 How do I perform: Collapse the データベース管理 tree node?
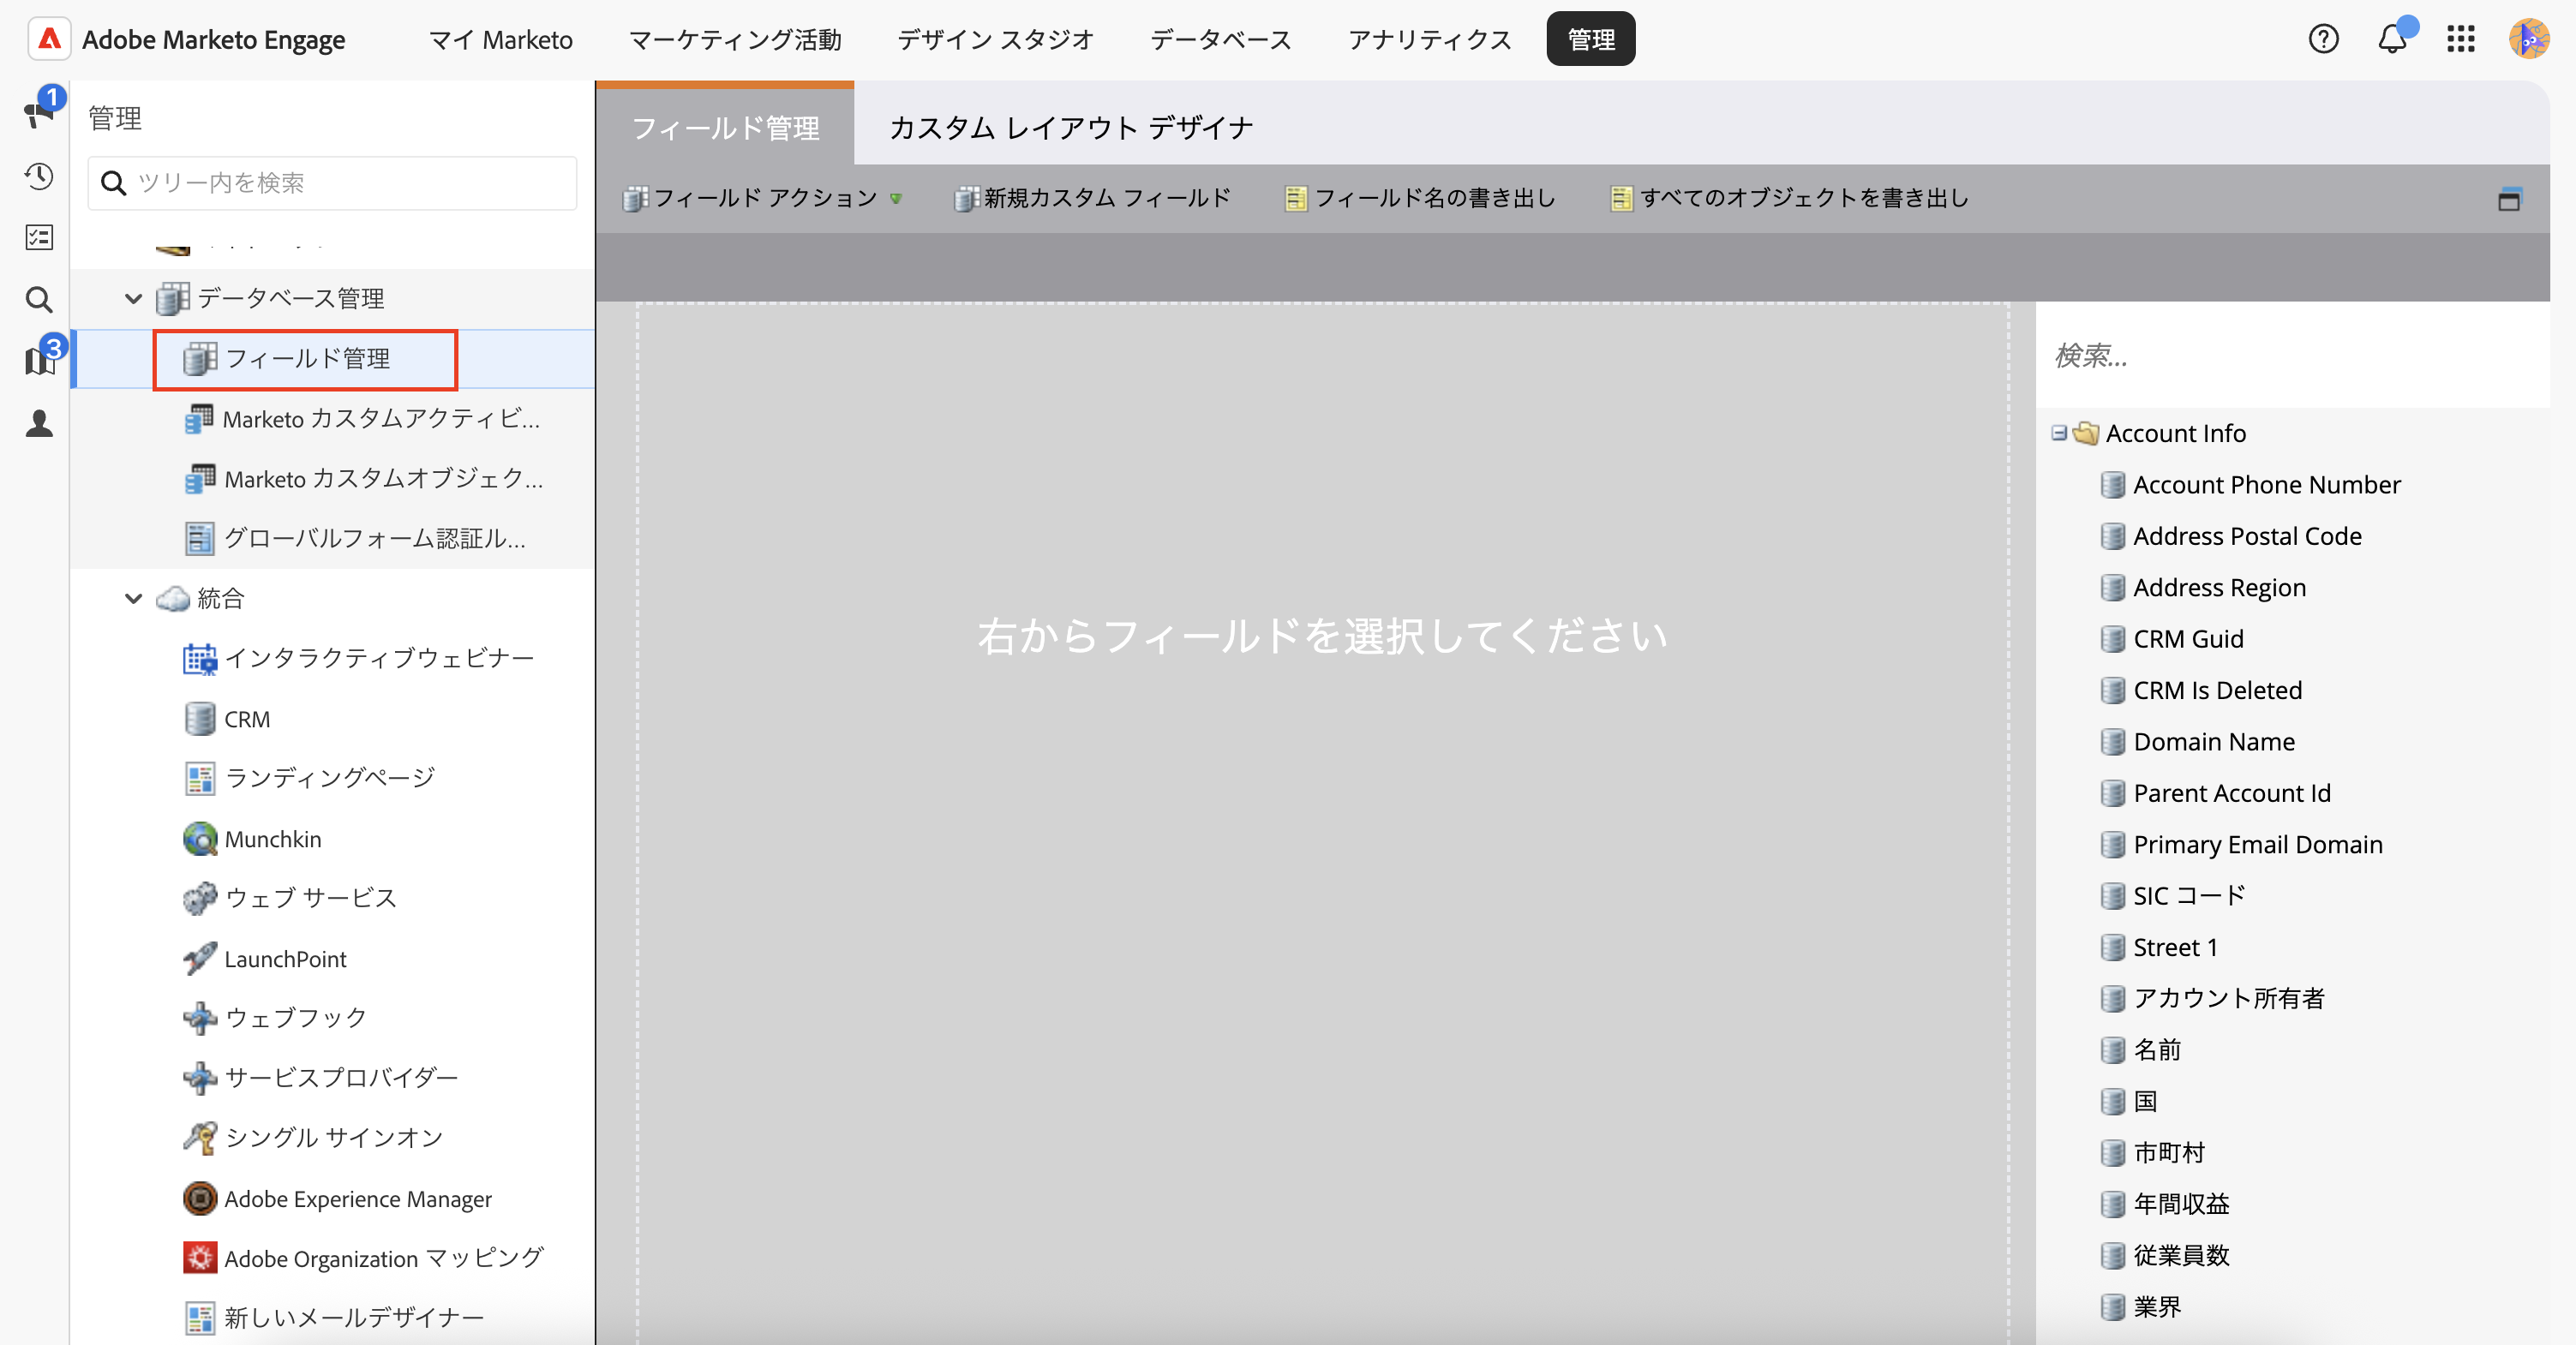(133, 298)
